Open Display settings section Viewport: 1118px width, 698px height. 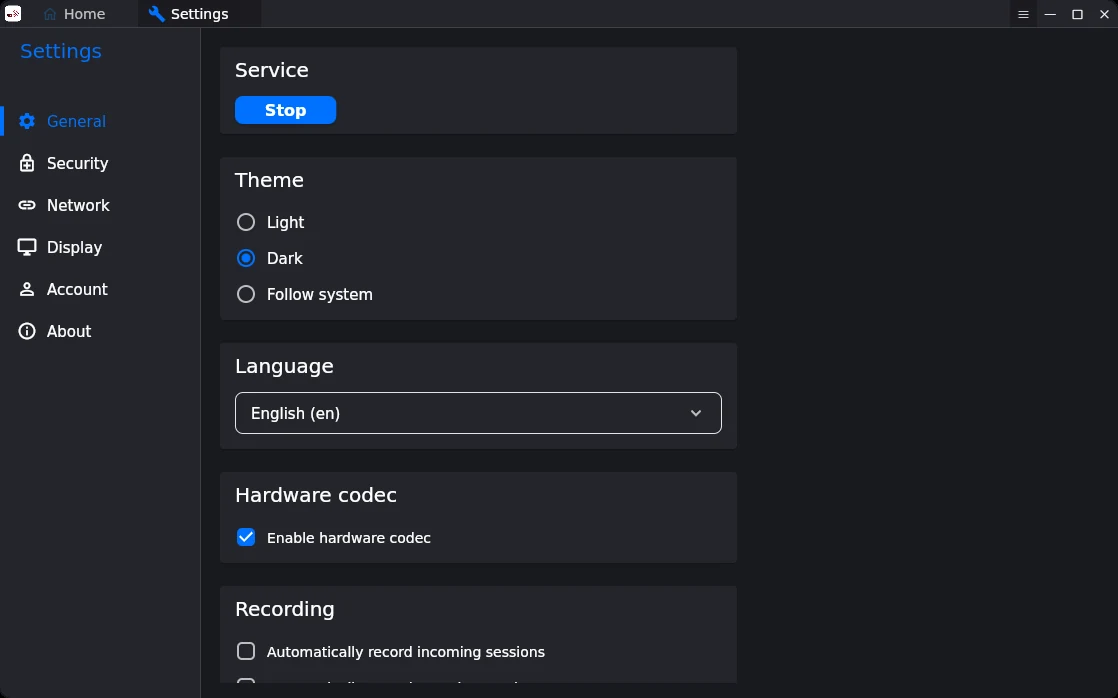point(100,247)
